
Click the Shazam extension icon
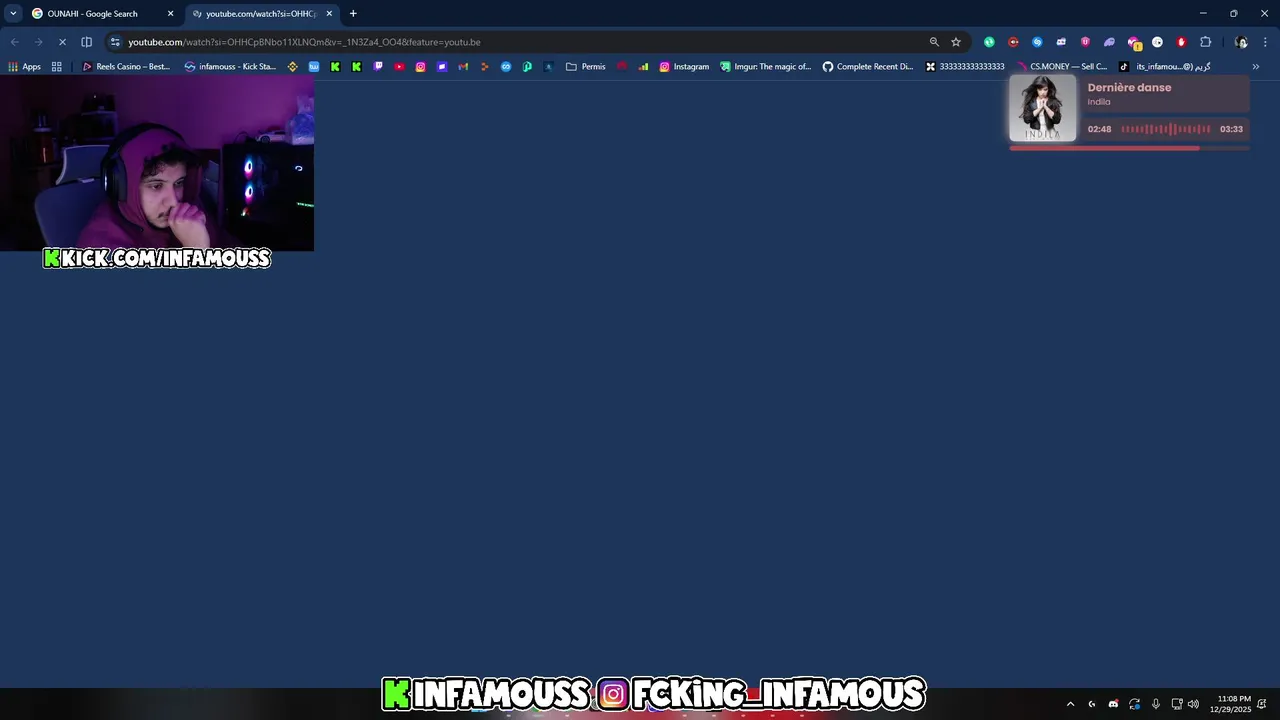tap(1037, 42)
